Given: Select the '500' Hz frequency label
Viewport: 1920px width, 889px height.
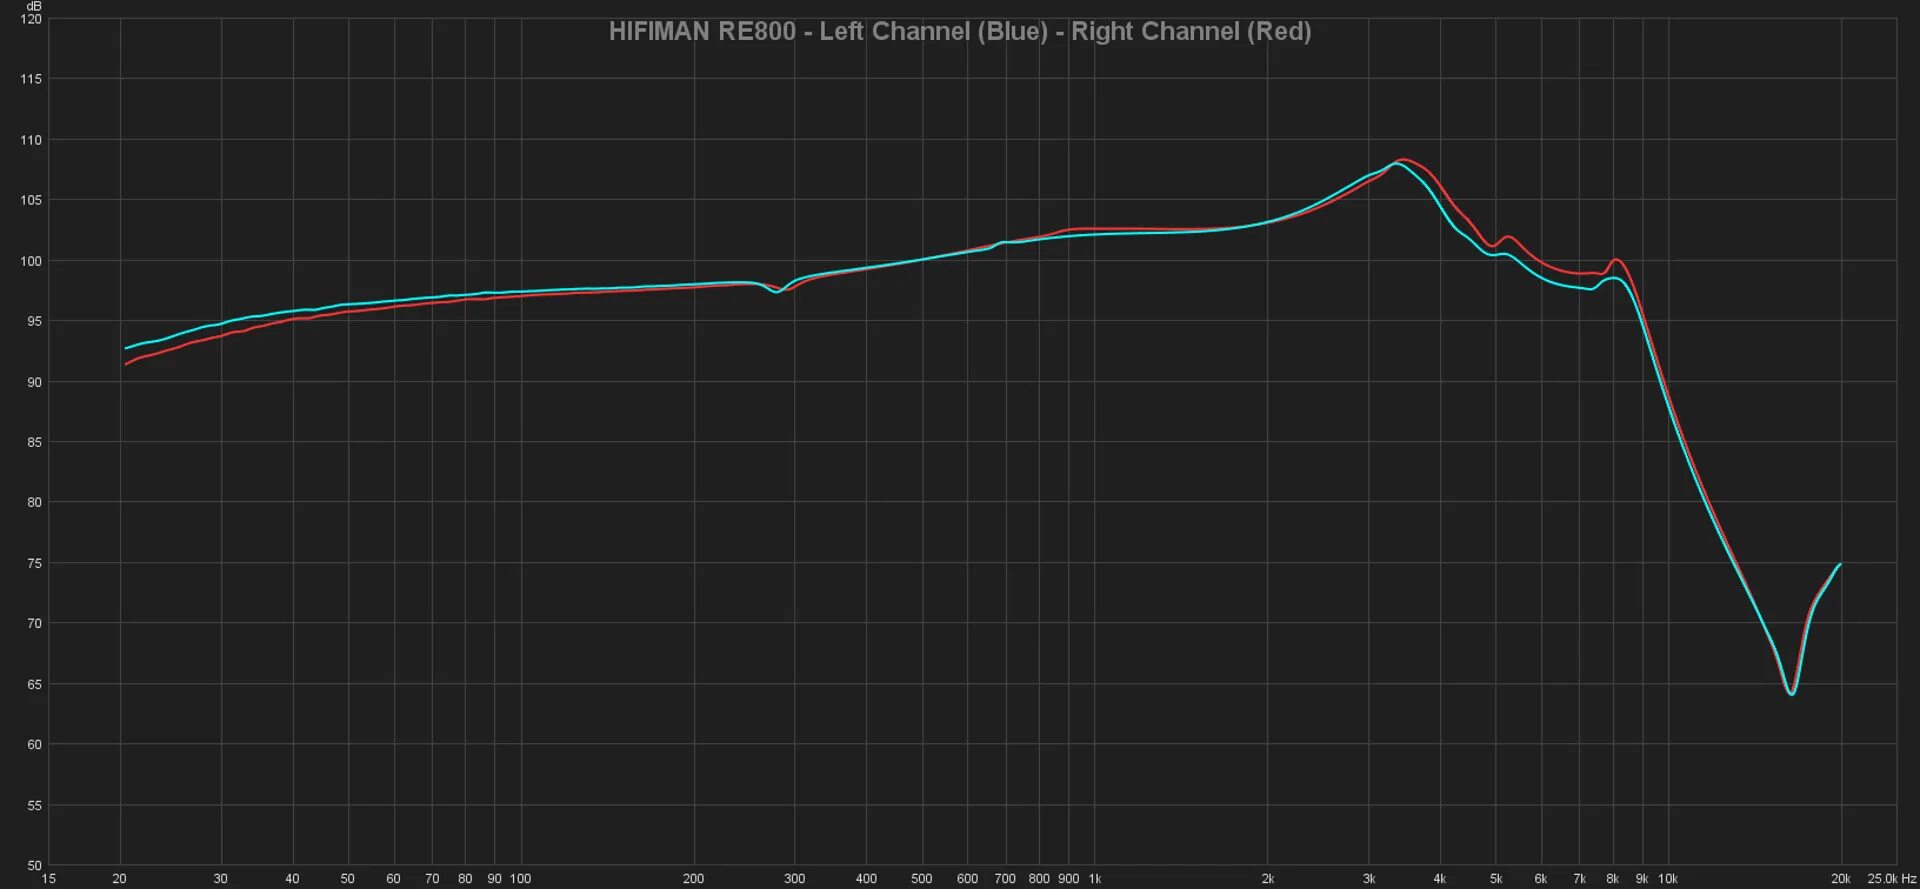Looking at the screenshot, I should pyautogui.click(x=921, y=879).
